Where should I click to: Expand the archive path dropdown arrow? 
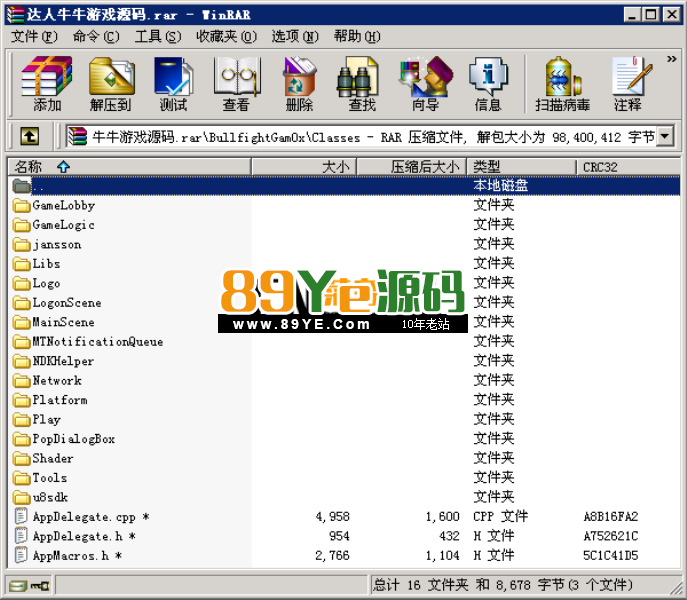click(665, 136)
